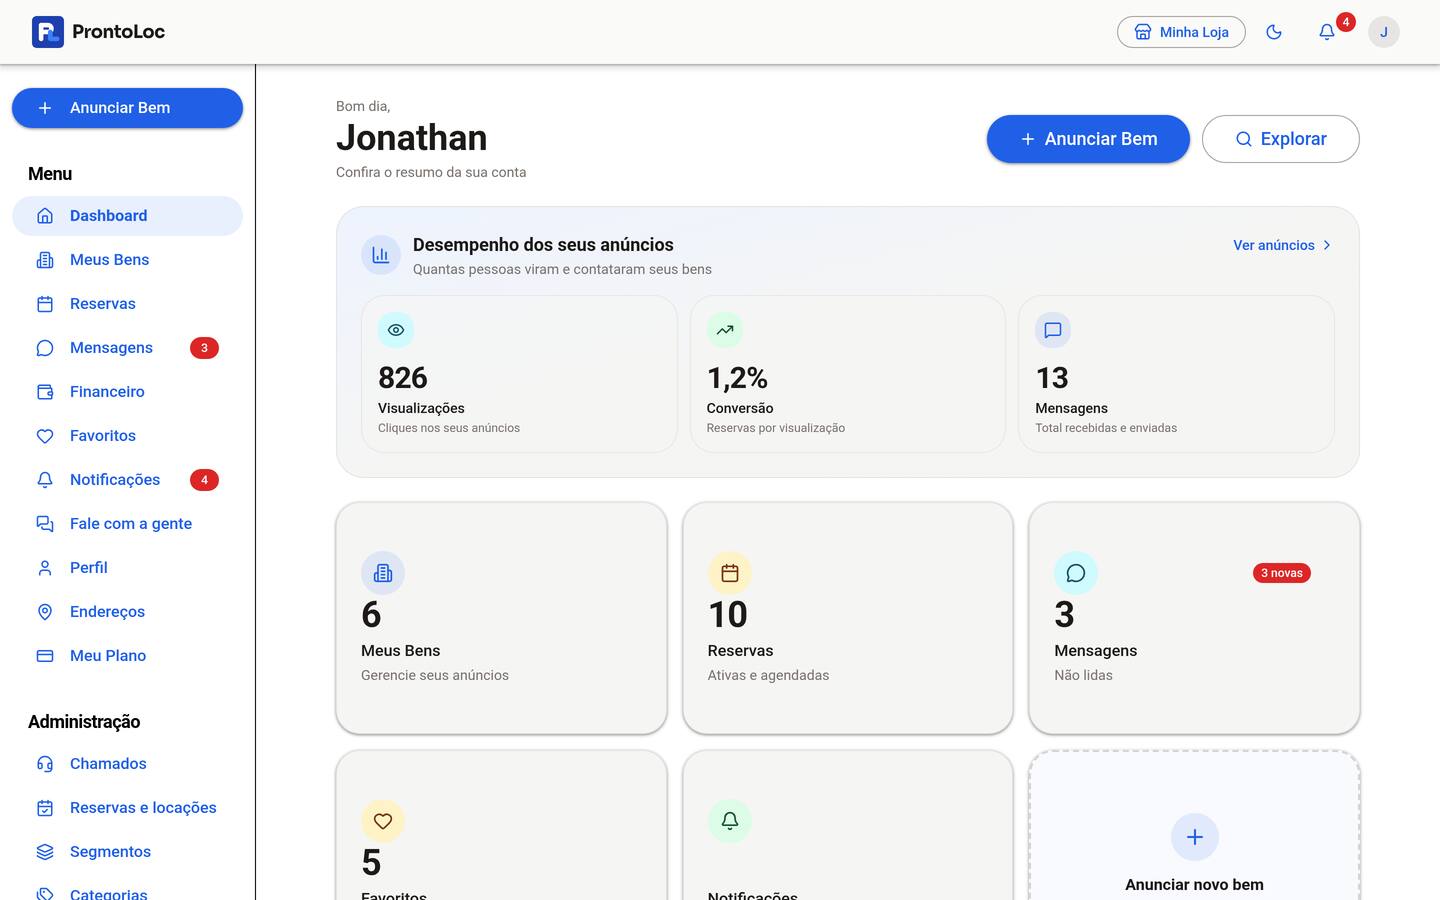
Task: Open Reservas e locações admin item
Action: 127,808
